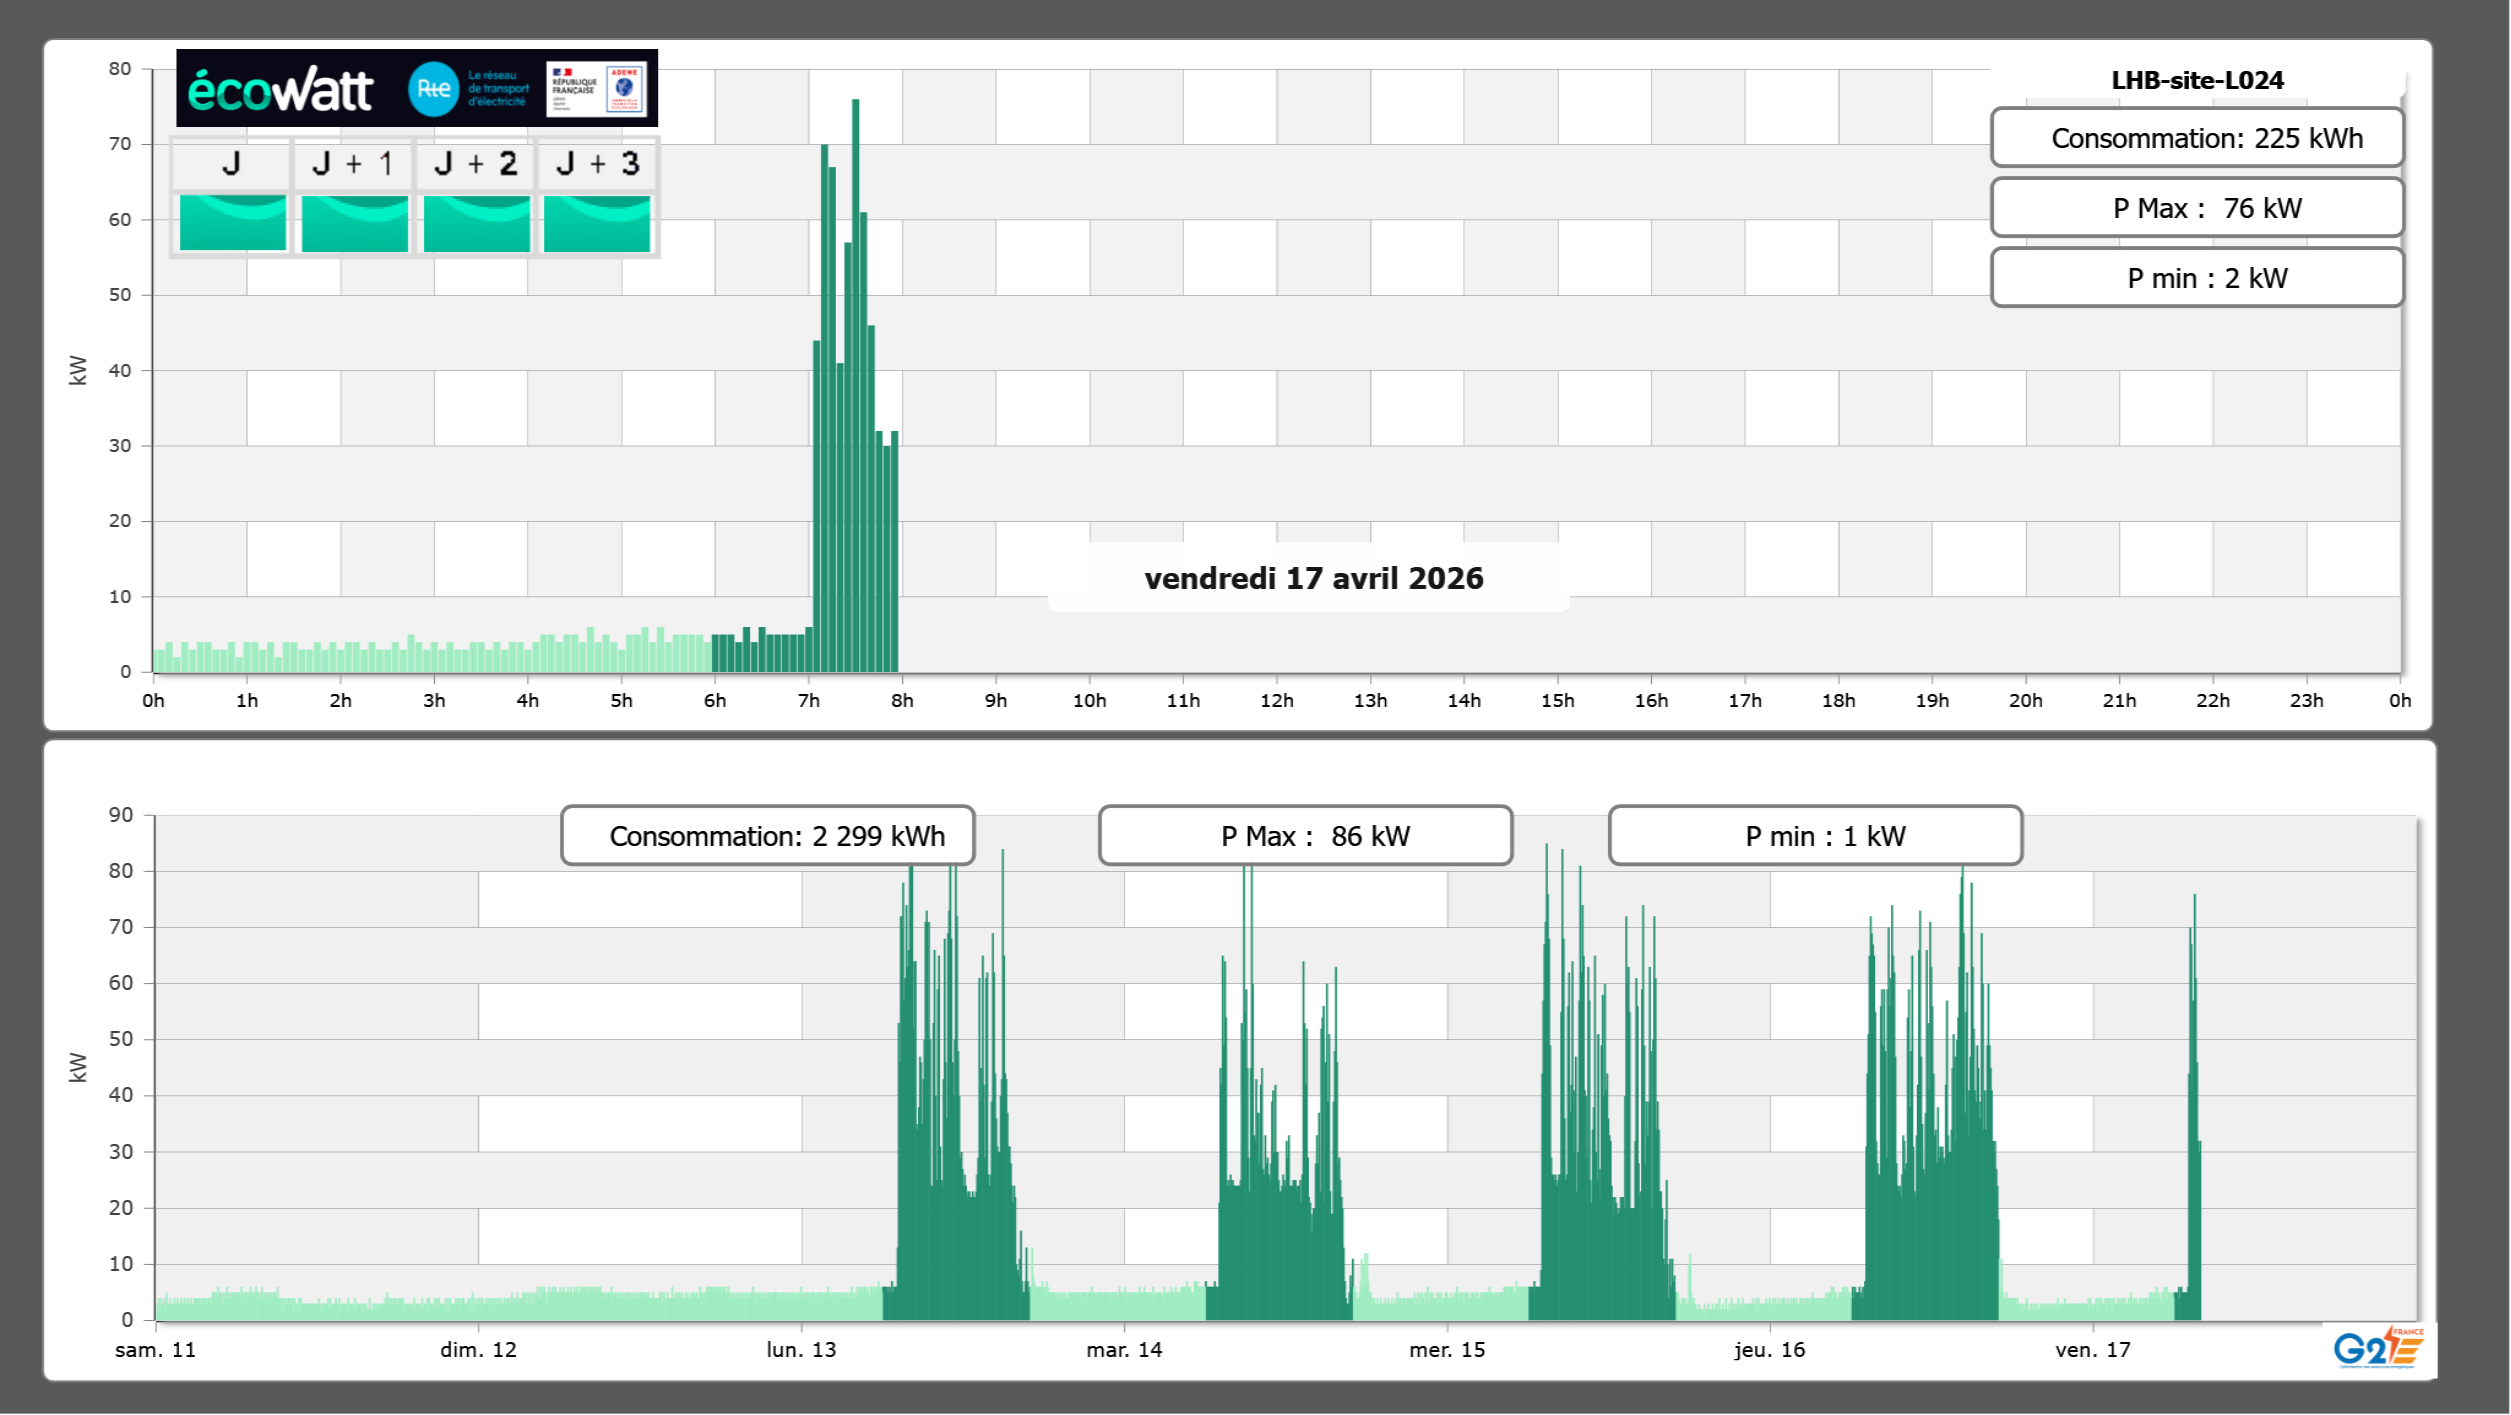Click the LHB-site-L024 site title
This screenshot has height=1415, width=2511.
click(2196, 80)
